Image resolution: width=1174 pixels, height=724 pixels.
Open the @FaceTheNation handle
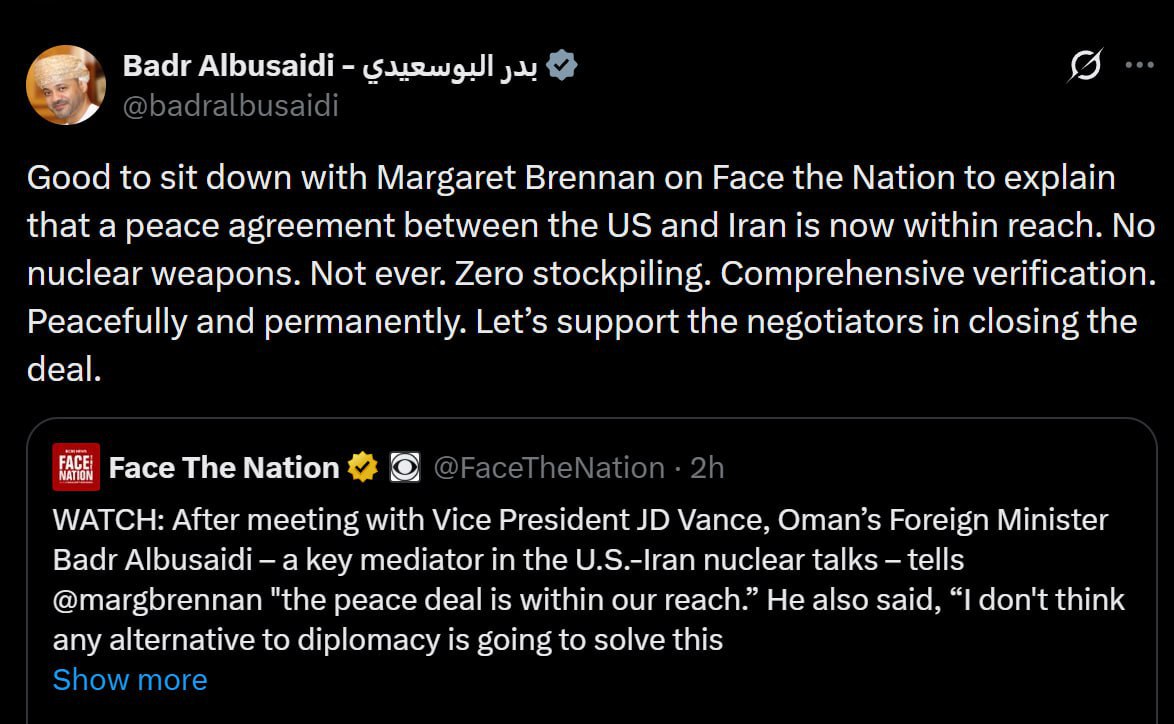548,467
